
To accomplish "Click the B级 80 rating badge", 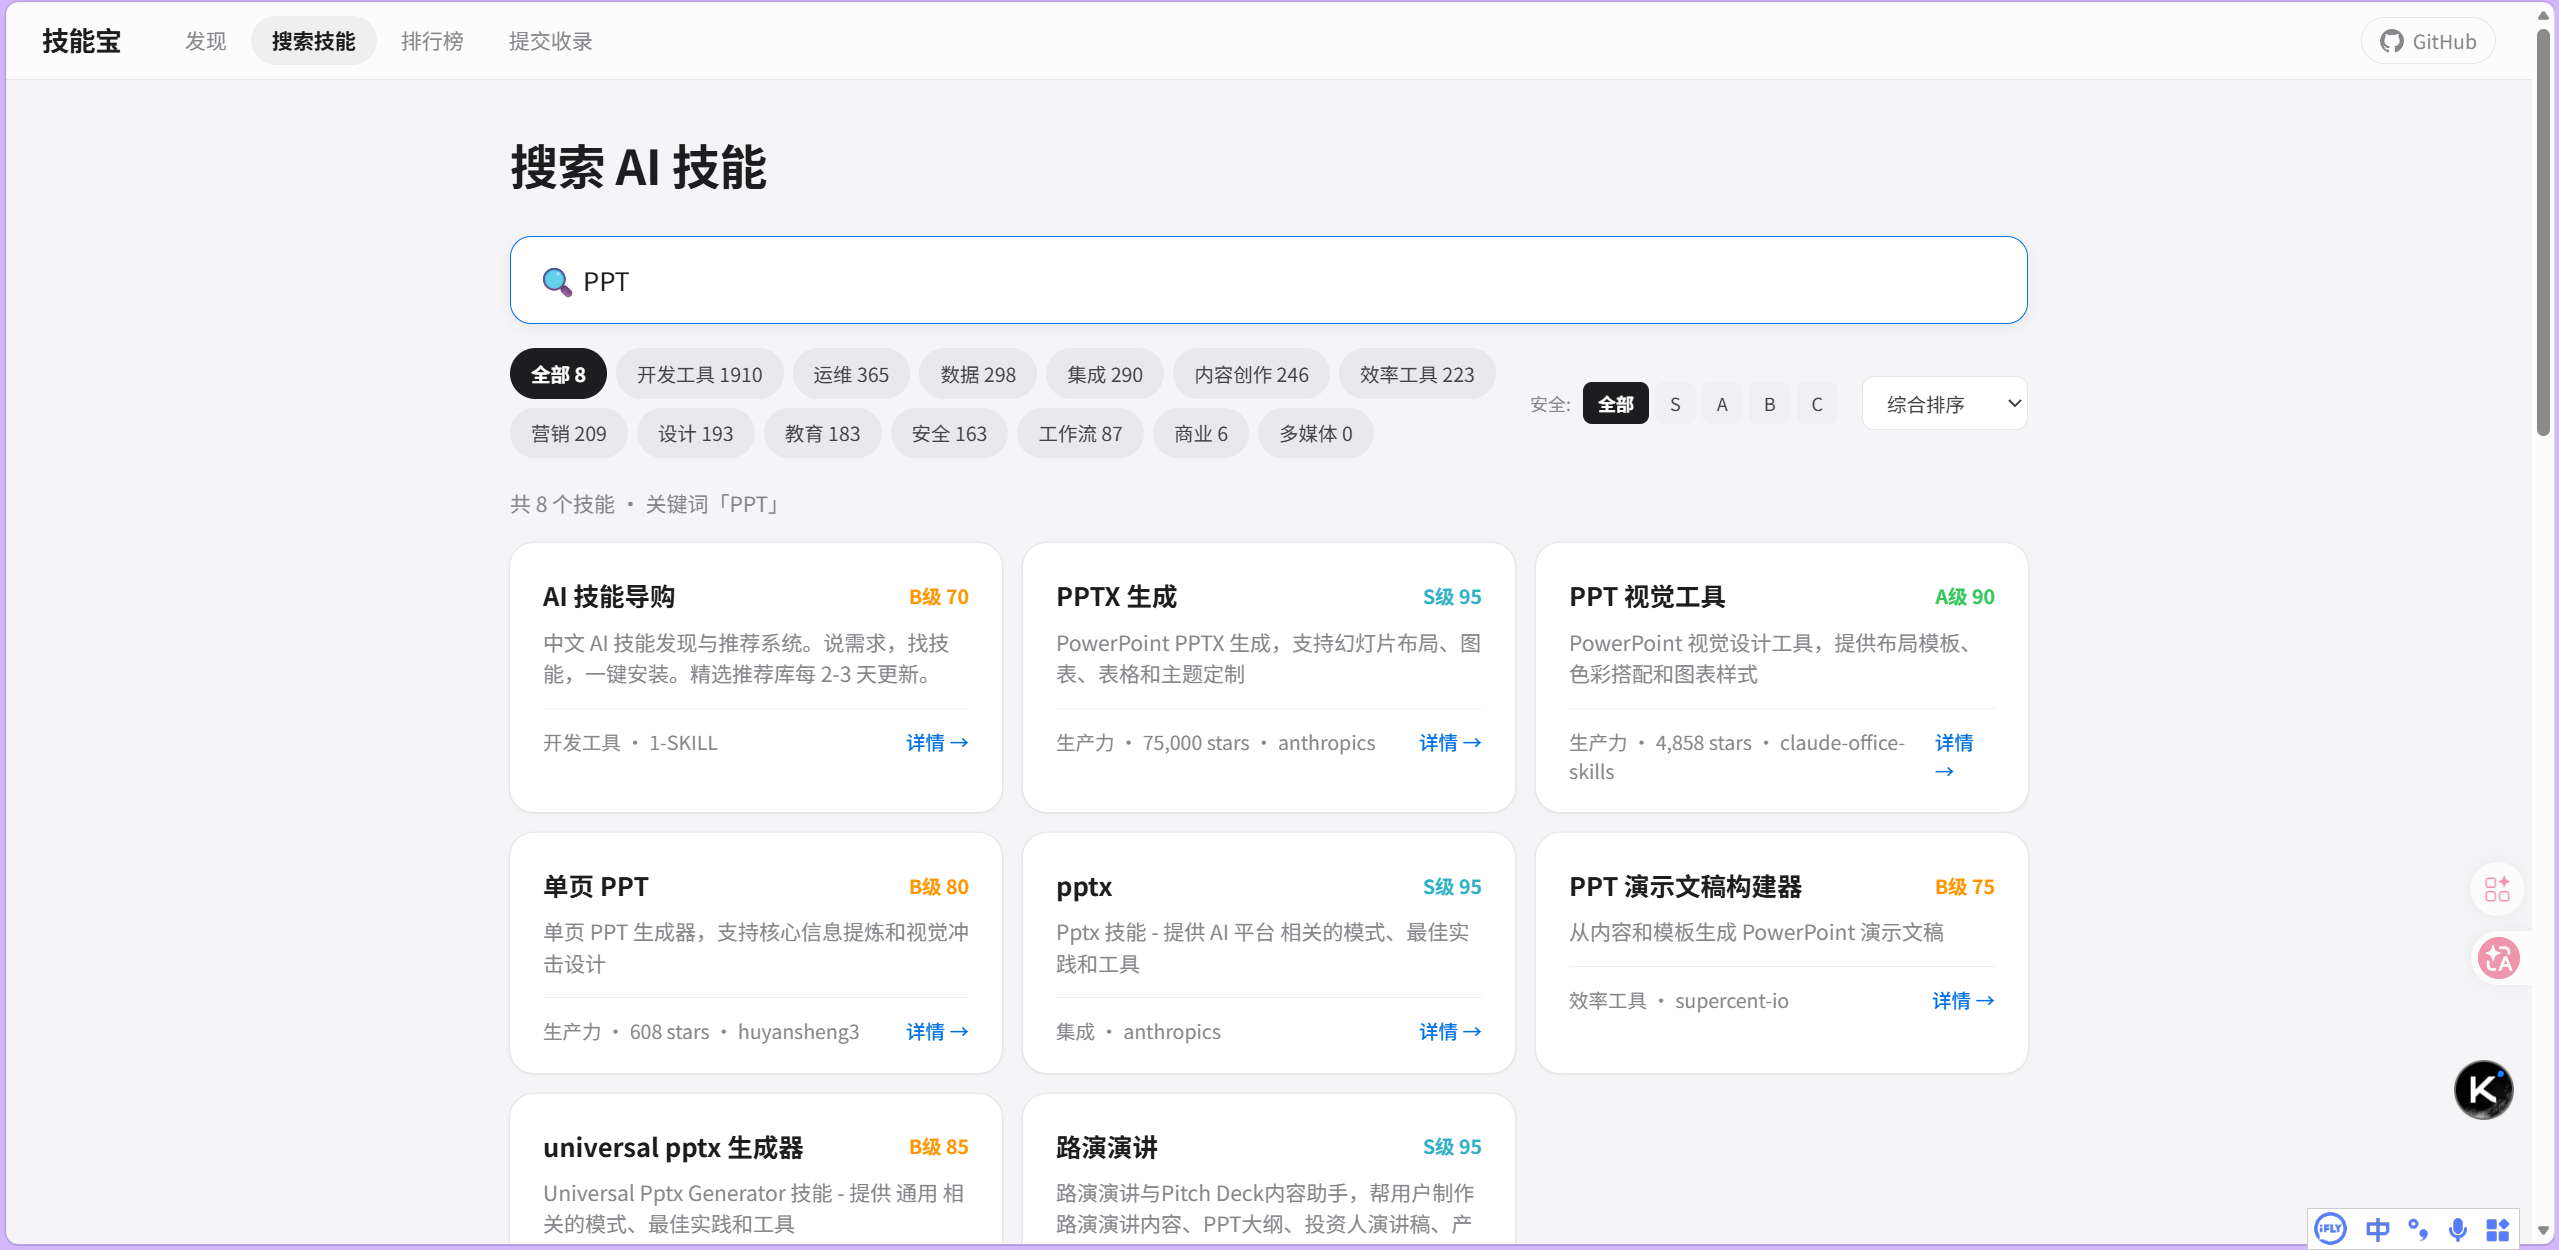I will [938, 887].
